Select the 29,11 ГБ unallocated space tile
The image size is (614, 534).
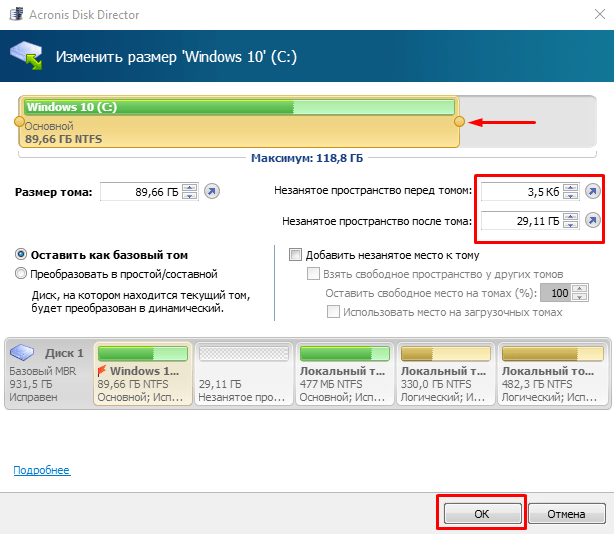point(244,373)
